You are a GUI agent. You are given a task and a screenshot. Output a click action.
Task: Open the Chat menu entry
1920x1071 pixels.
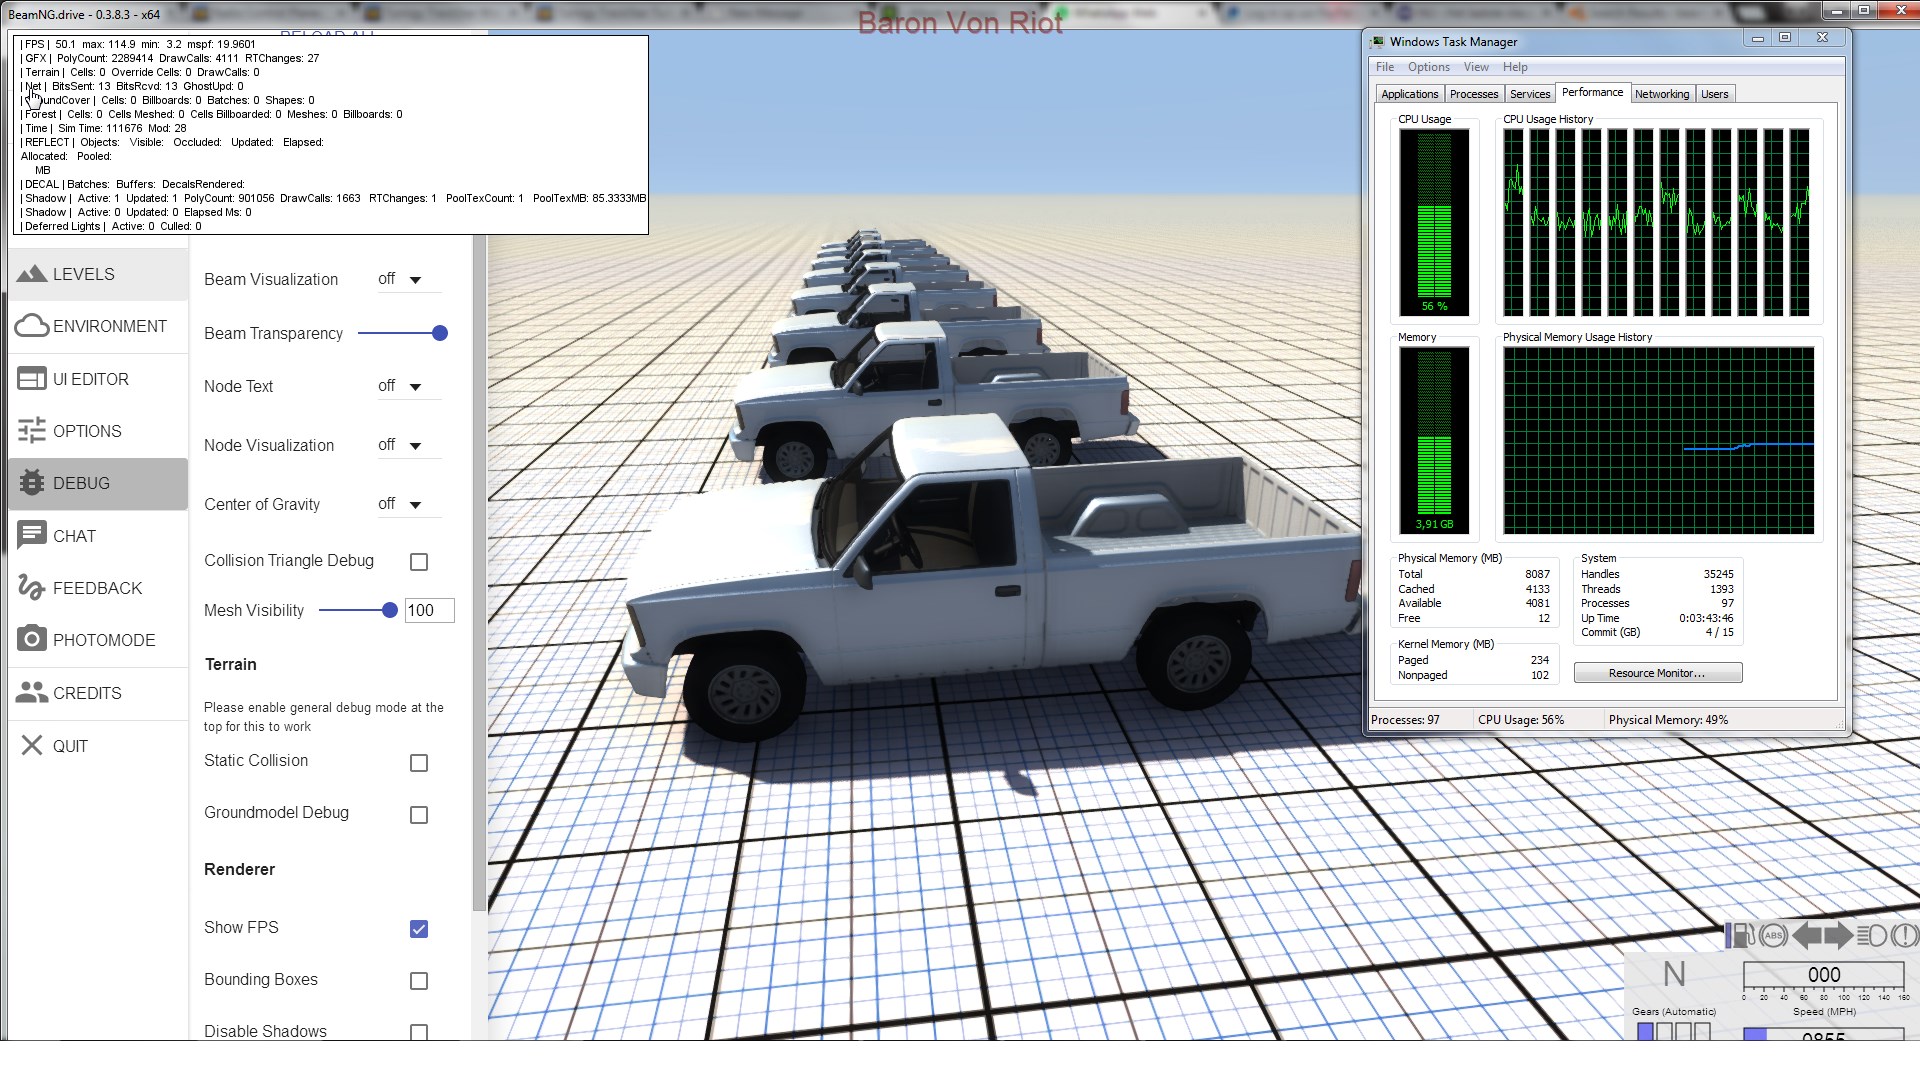click(x=98, y=536)
